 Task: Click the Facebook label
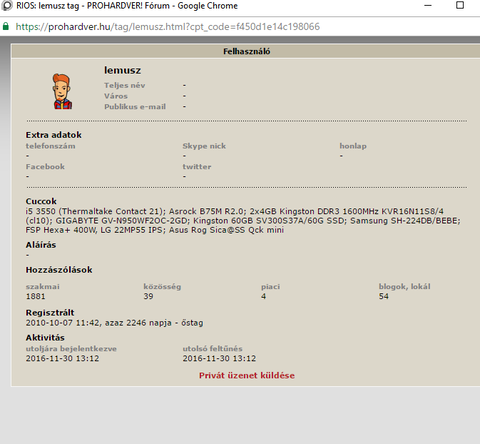(x=45, y=167)
